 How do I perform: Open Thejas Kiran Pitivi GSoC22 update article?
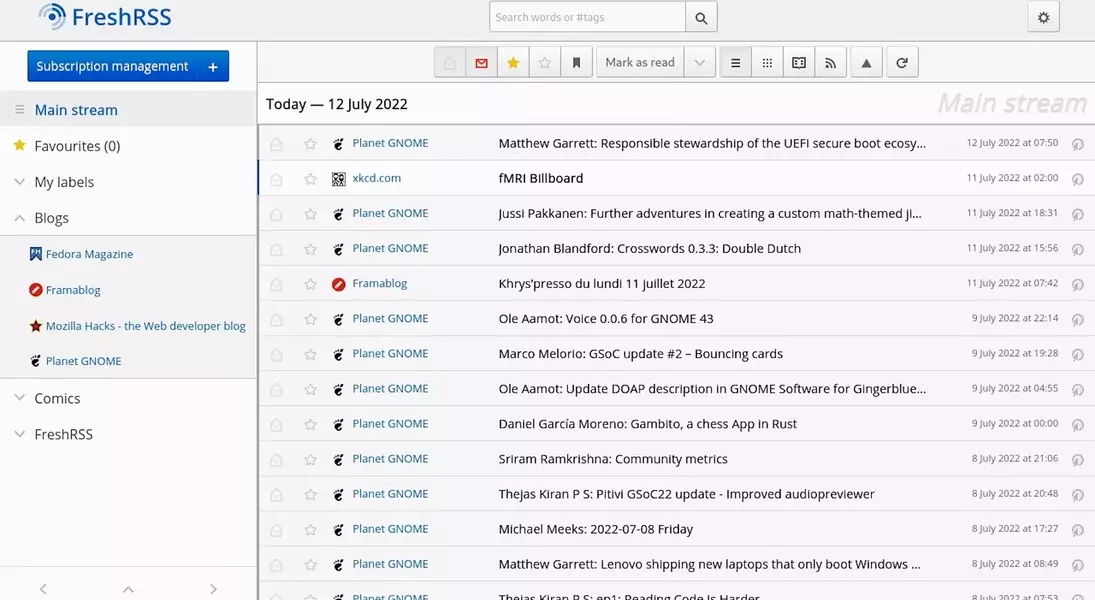tap(686, 494)
